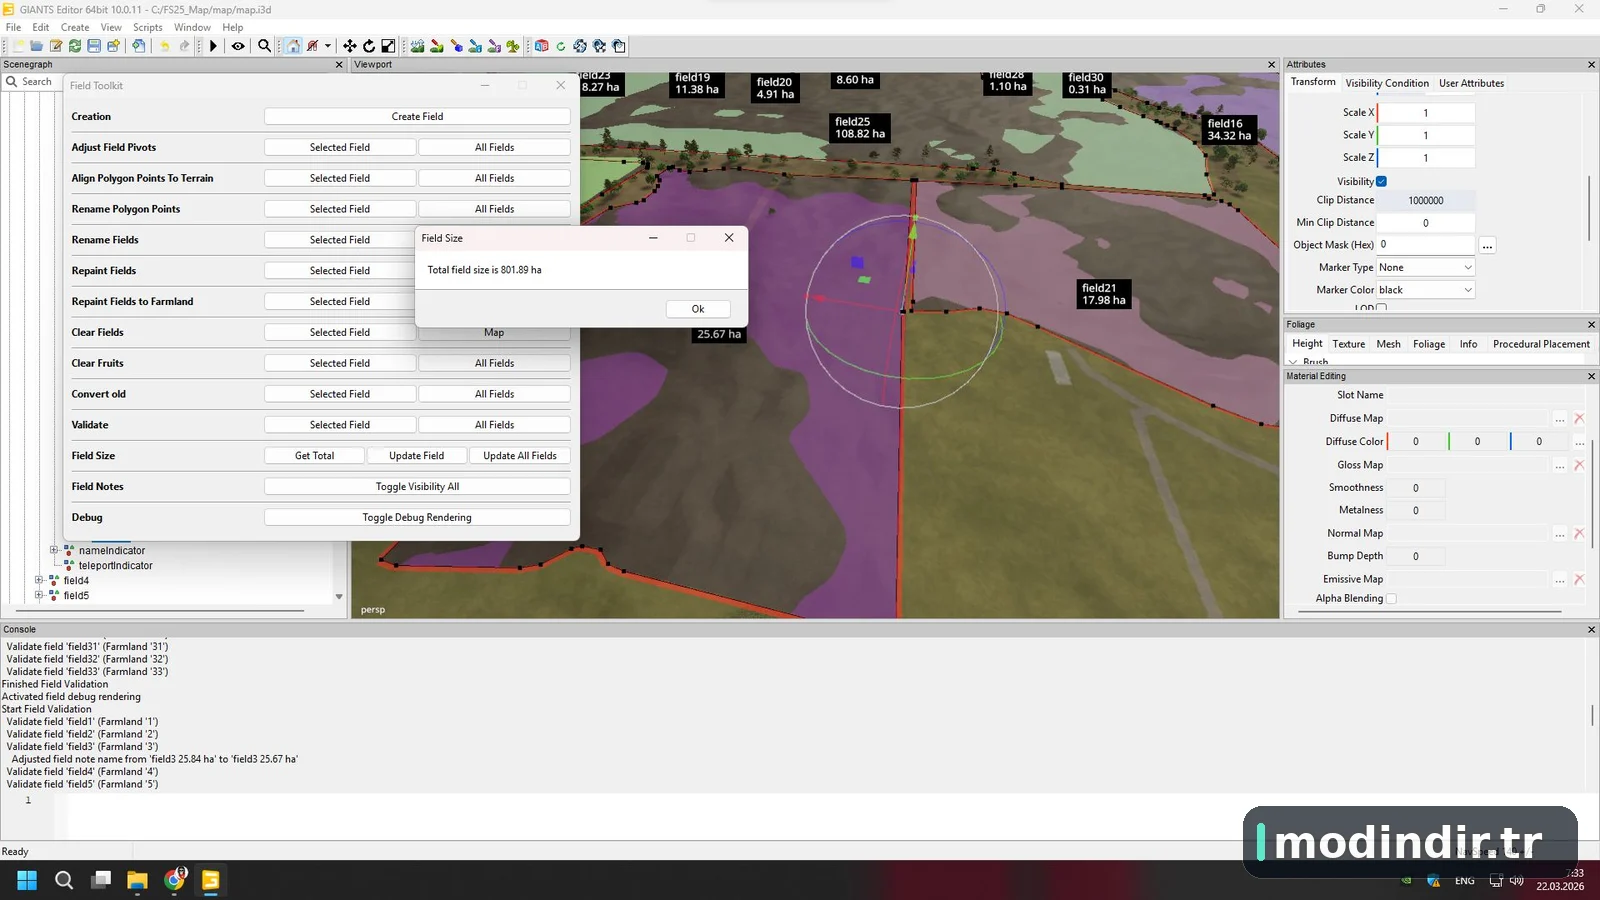
Task: Click All Fields for Clear Fruits
Action: click(x=494, y=363)
